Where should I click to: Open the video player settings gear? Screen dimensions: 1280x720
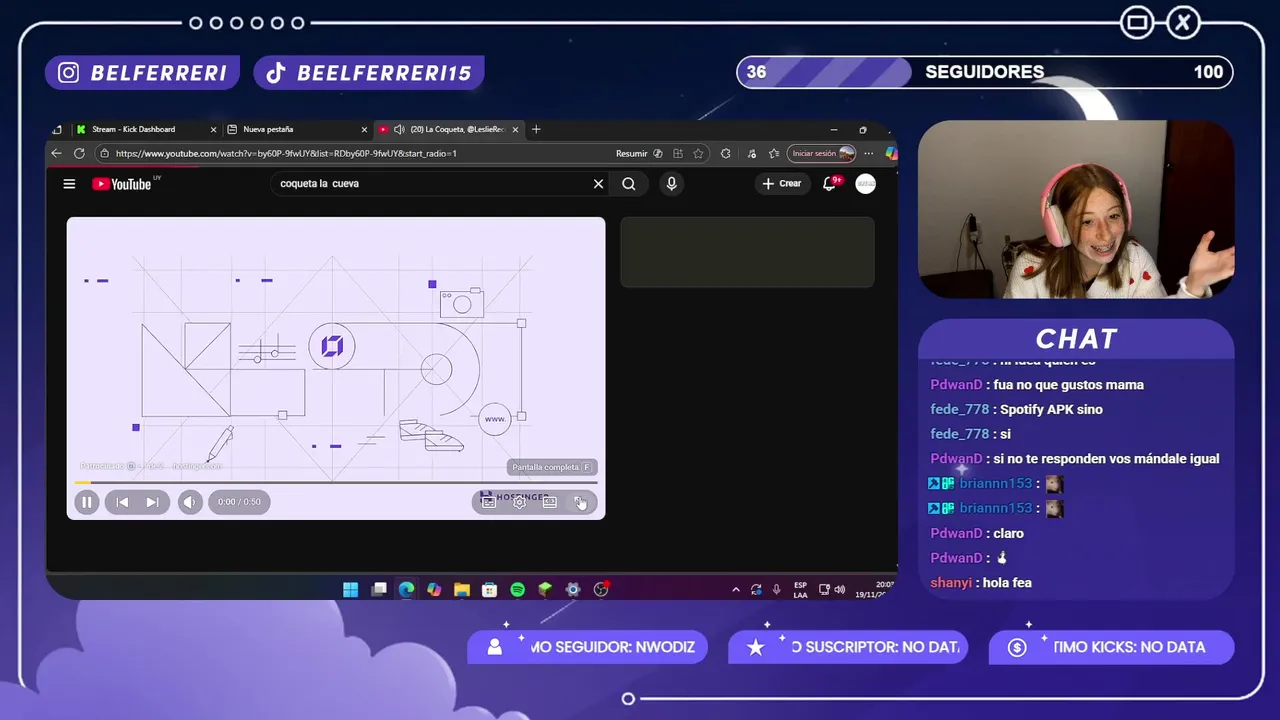(519, 502)
